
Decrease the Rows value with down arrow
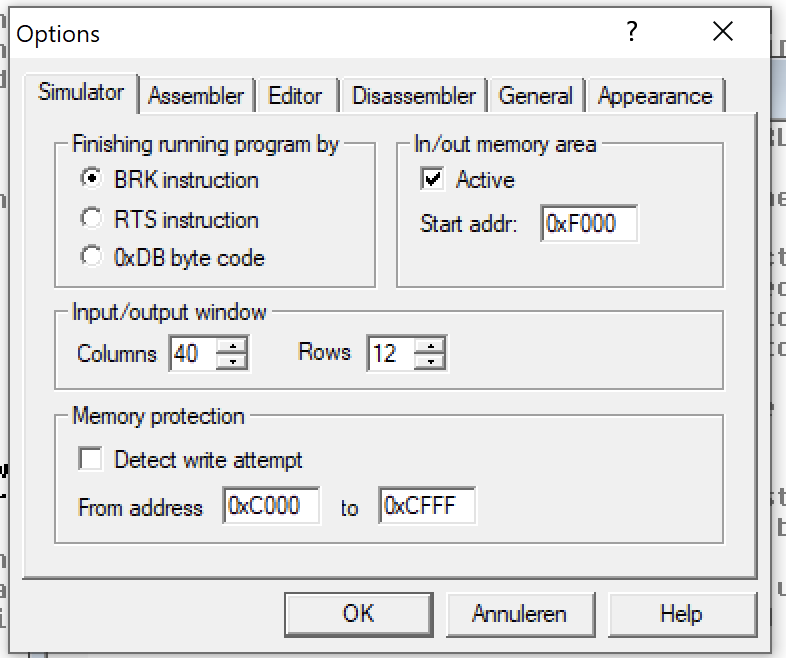[431, 360]
